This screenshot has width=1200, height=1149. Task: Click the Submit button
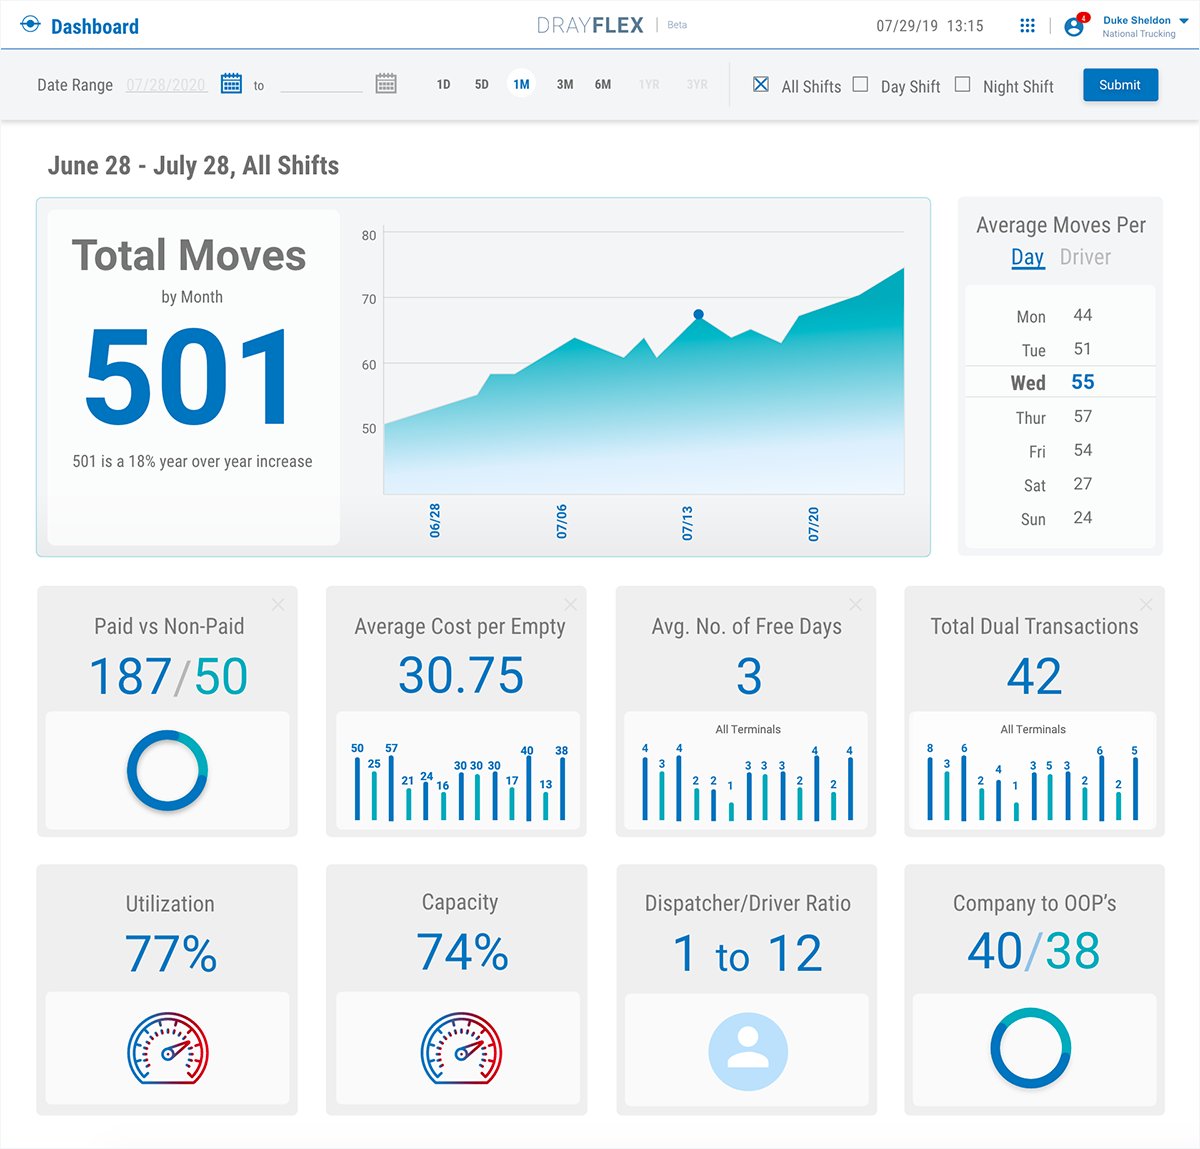click(x=1120, y=85)
